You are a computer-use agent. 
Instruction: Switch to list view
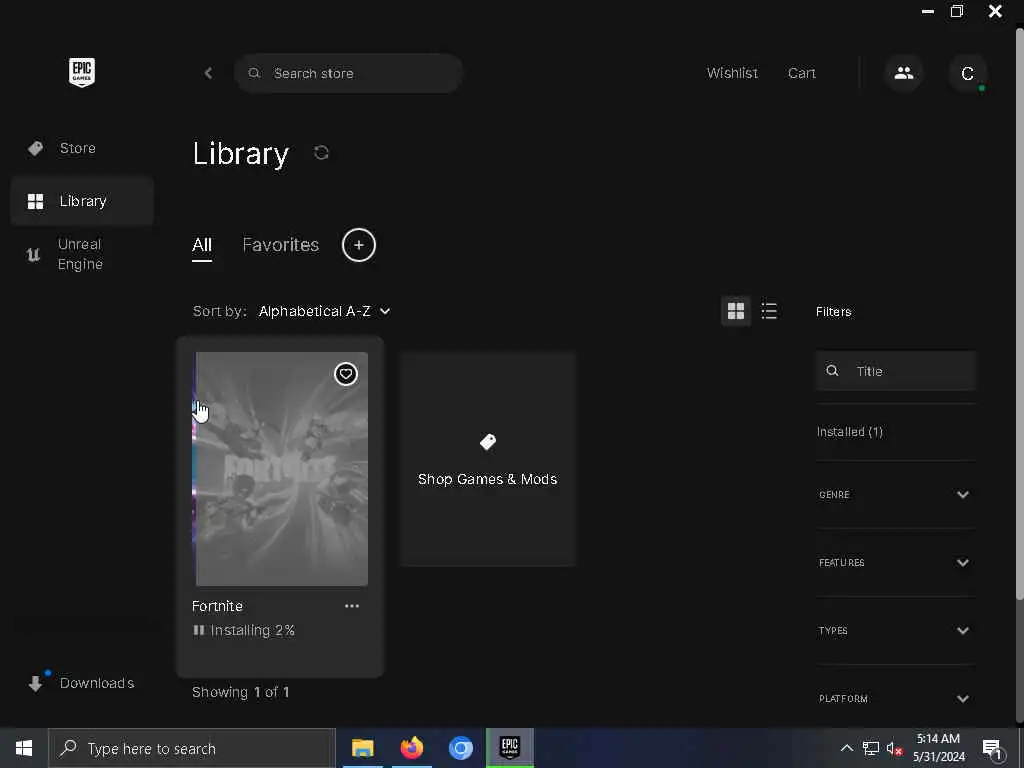coord(769,311)
